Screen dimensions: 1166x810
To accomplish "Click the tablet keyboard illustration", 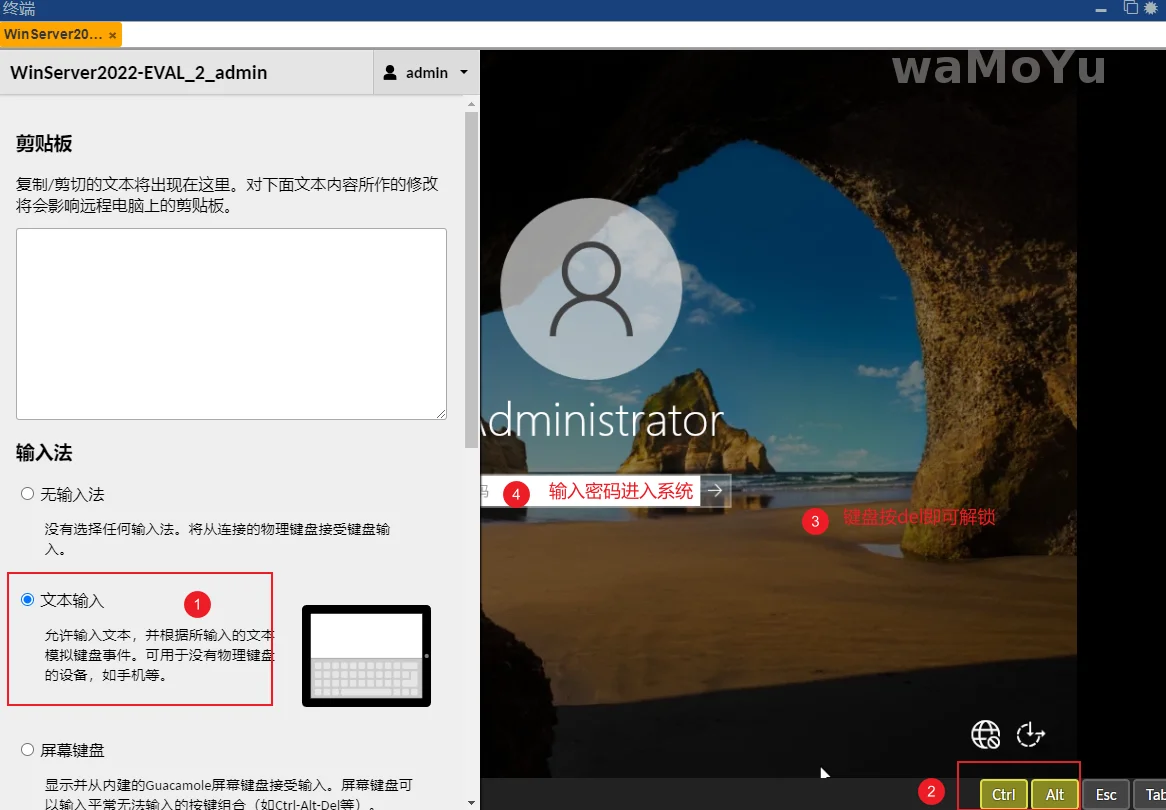I will pyautogui.click(x=366, y=655).
